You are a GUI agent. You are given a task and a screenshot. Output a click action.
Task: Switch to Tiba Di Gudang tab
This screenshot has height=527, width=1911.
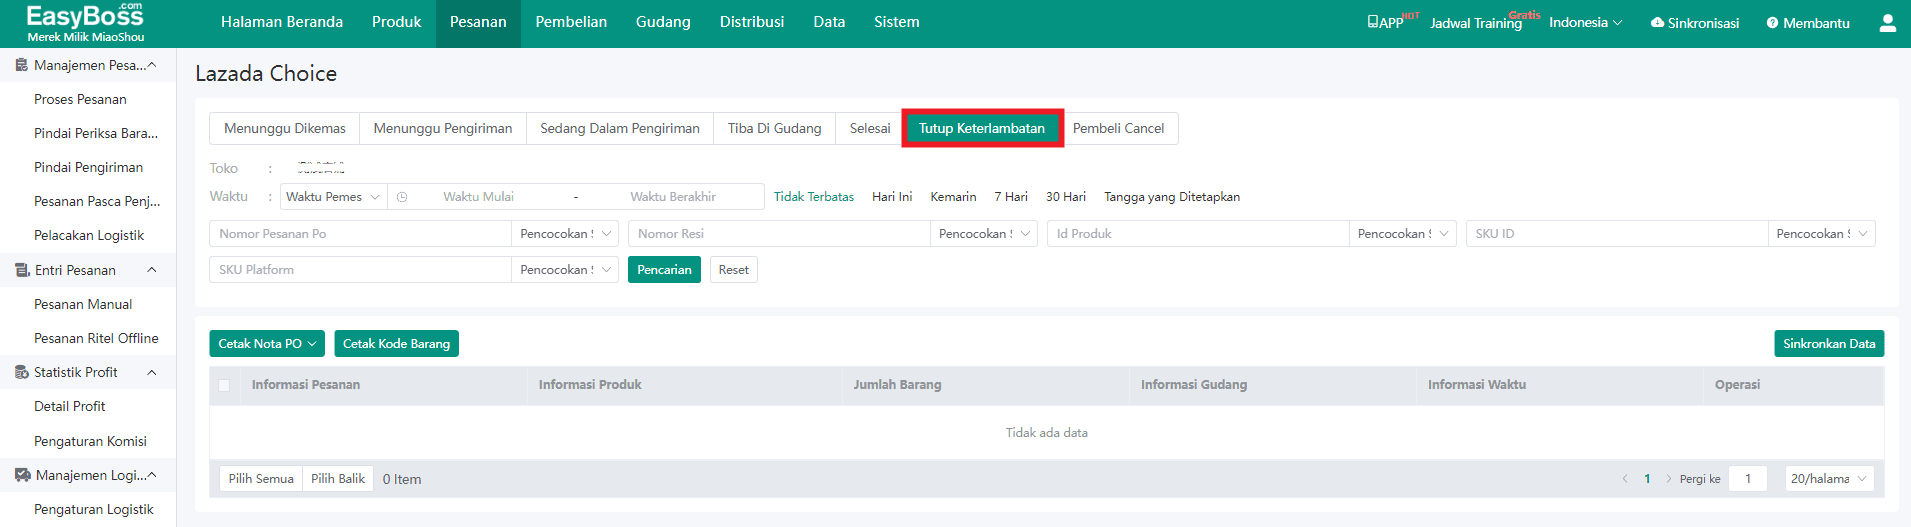pyautogui.click(x=775, y=129)
